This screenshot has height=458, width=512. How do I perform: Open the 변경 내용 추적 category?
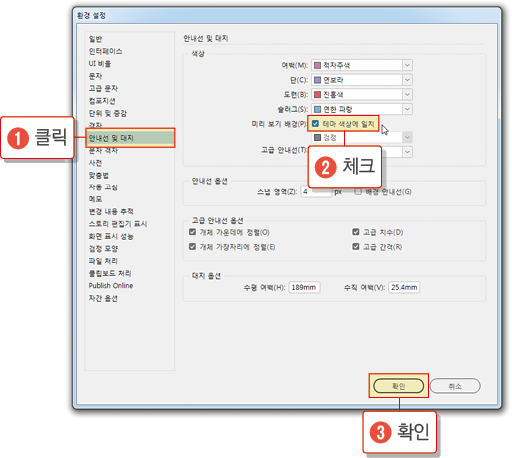pyautogui.click(x=111, y=212)
